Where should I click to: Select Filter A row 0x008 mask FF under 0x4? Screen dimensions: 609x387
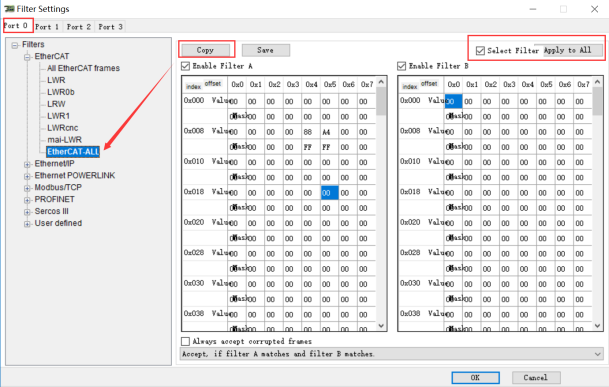tap(311, 147)
